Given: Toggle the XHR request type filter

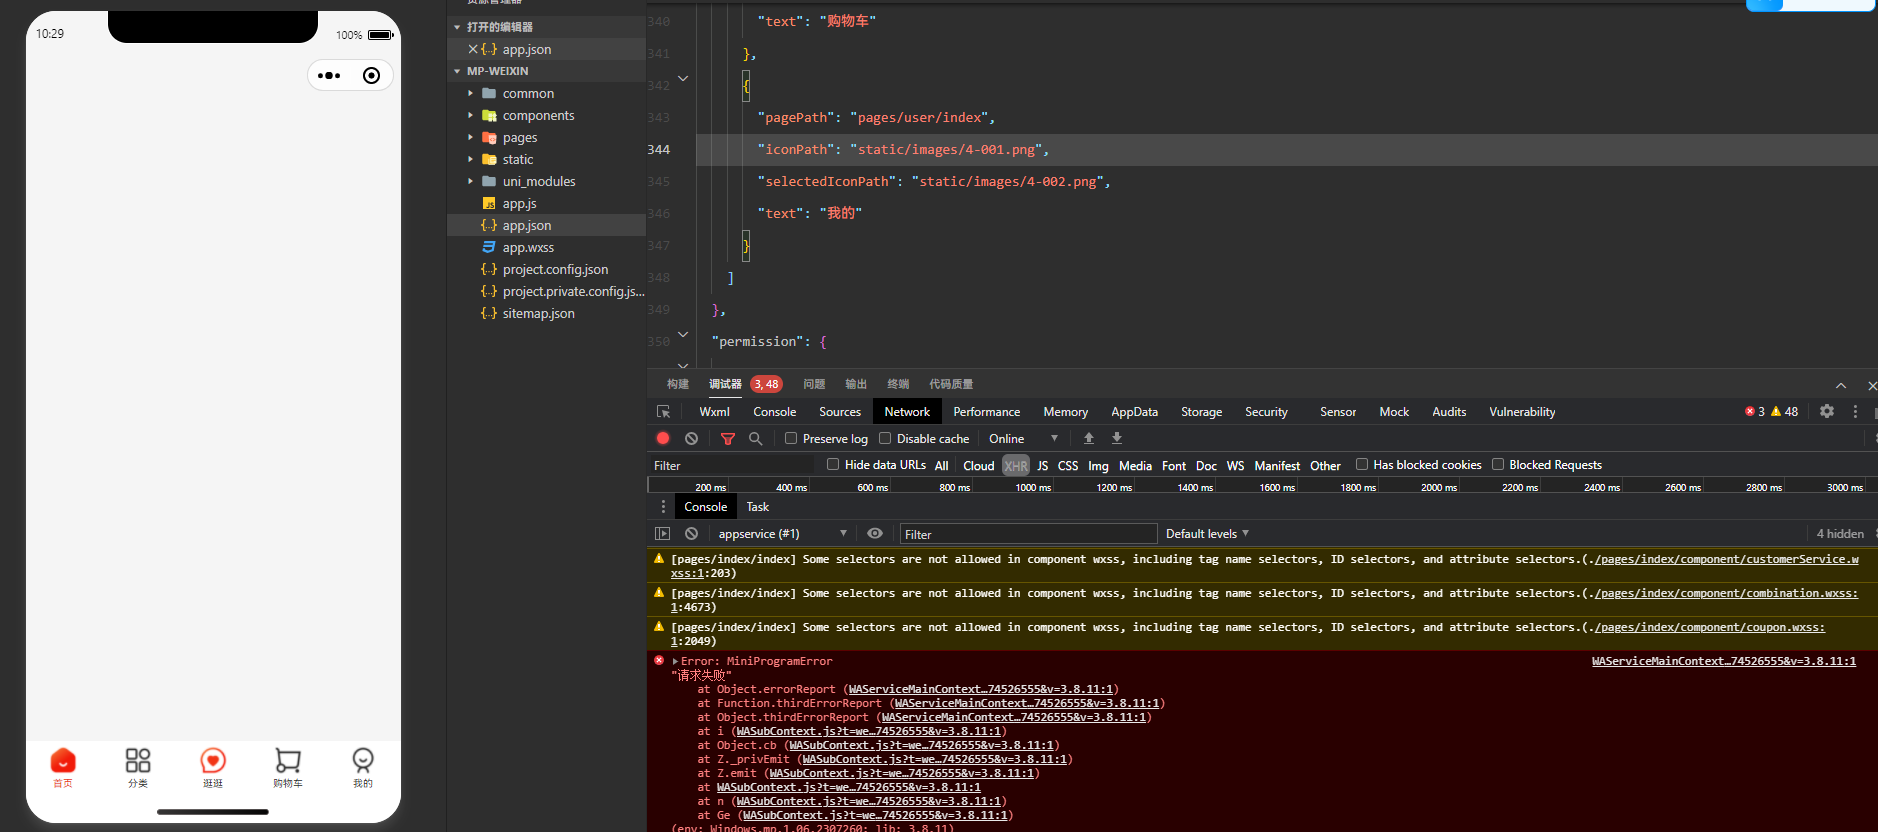Looking at the screenshot, I should [x=1016, y=466].
